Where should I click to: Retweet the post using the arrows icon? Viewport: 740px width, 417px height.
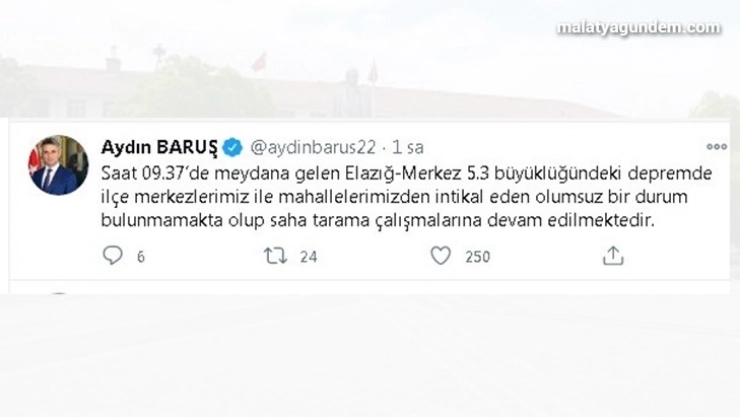pyautogui.click(x=275, y=256)
